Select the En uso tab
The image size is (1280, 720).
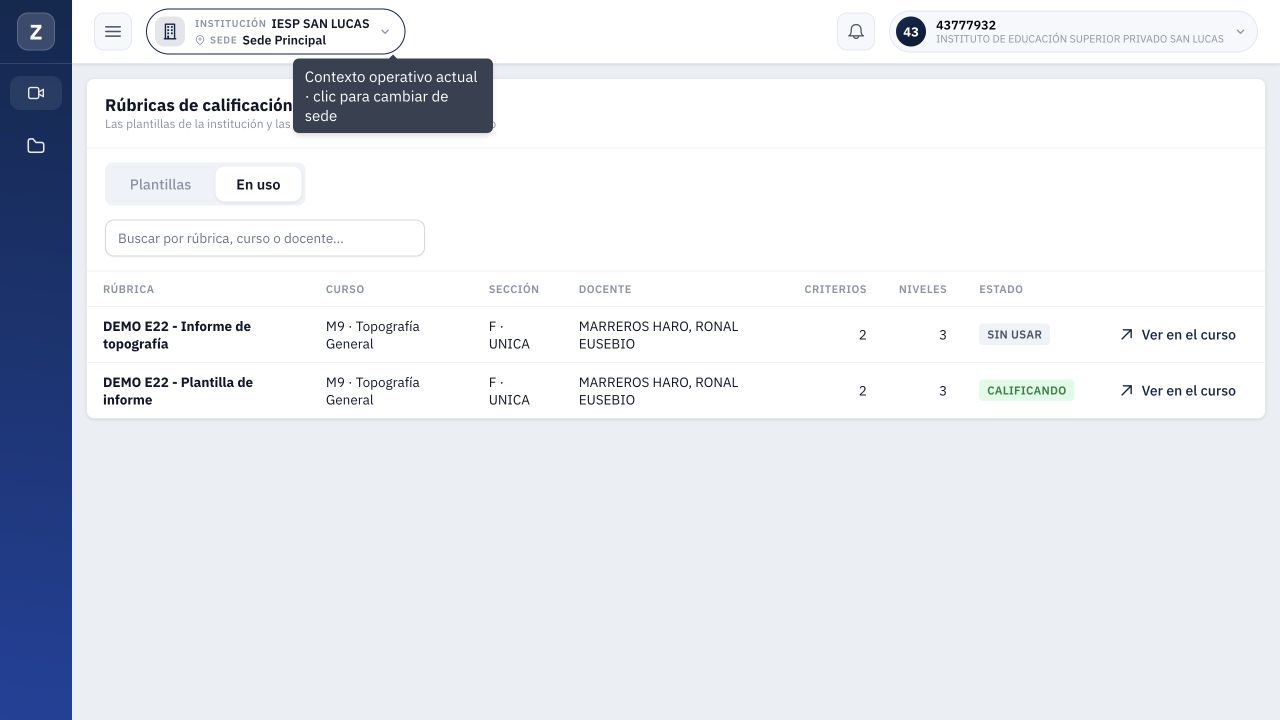click(x=258, y=184)
